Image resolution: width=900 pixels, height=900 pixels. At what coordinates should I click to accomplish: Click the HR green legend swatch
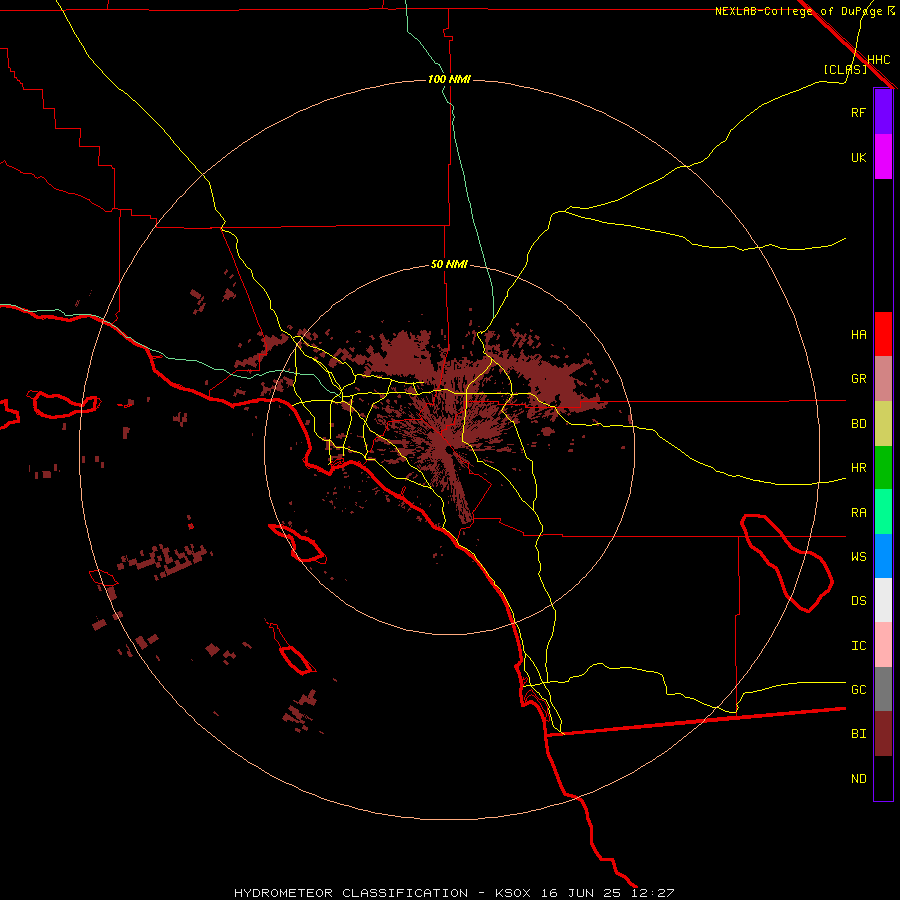coord(883,468)
